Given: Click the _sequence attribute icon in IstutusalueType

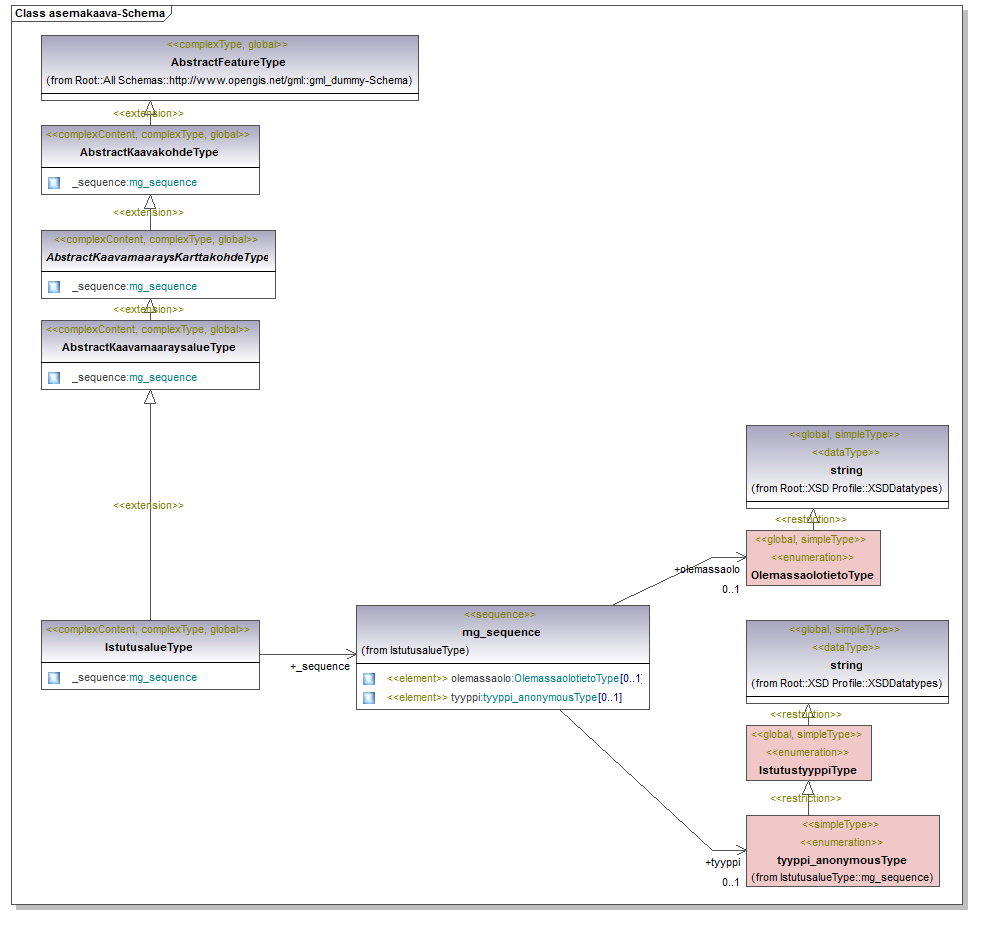Looking at the screenshot, I should (x=54, y=678).
